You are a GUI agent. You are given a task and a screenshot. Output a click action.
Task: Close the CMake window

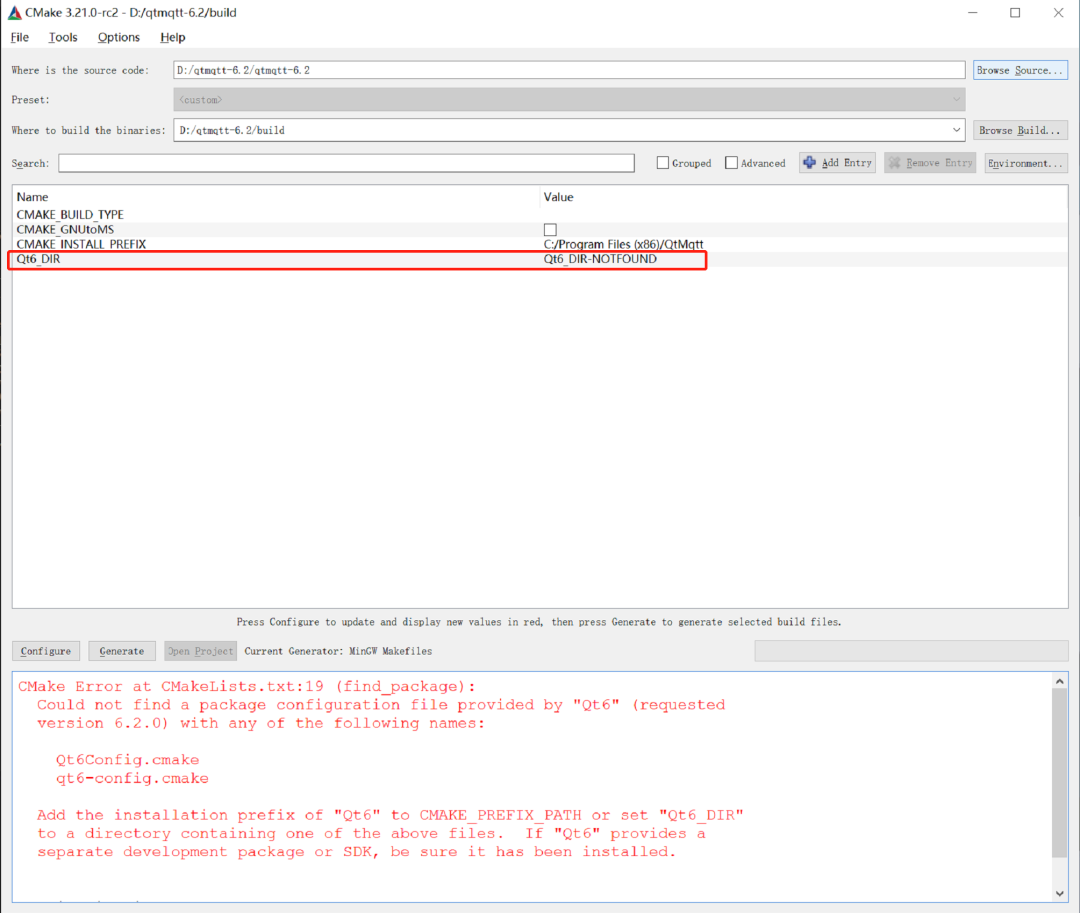[1058, 12]
